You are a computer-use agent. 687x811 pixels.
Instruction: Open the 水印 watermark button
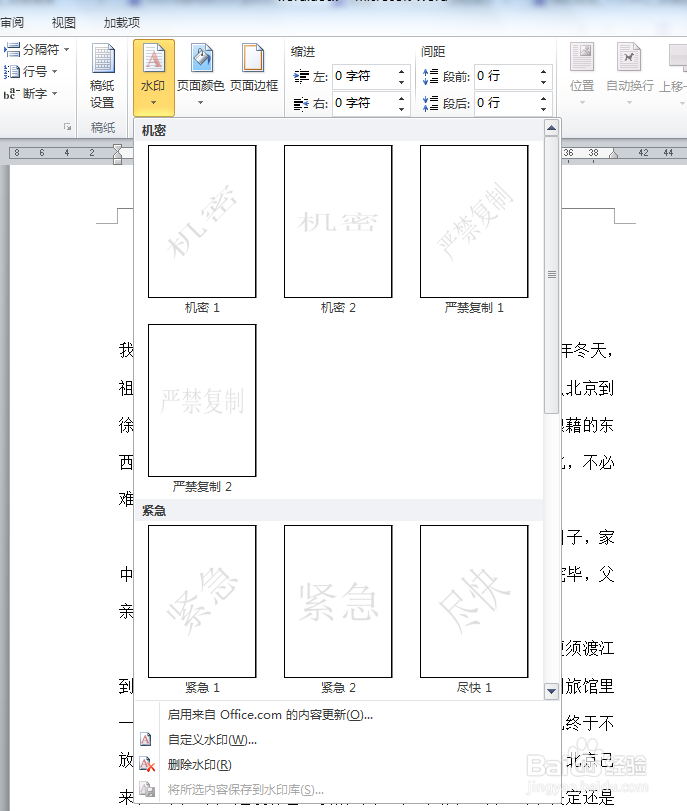tap(154, 77)
